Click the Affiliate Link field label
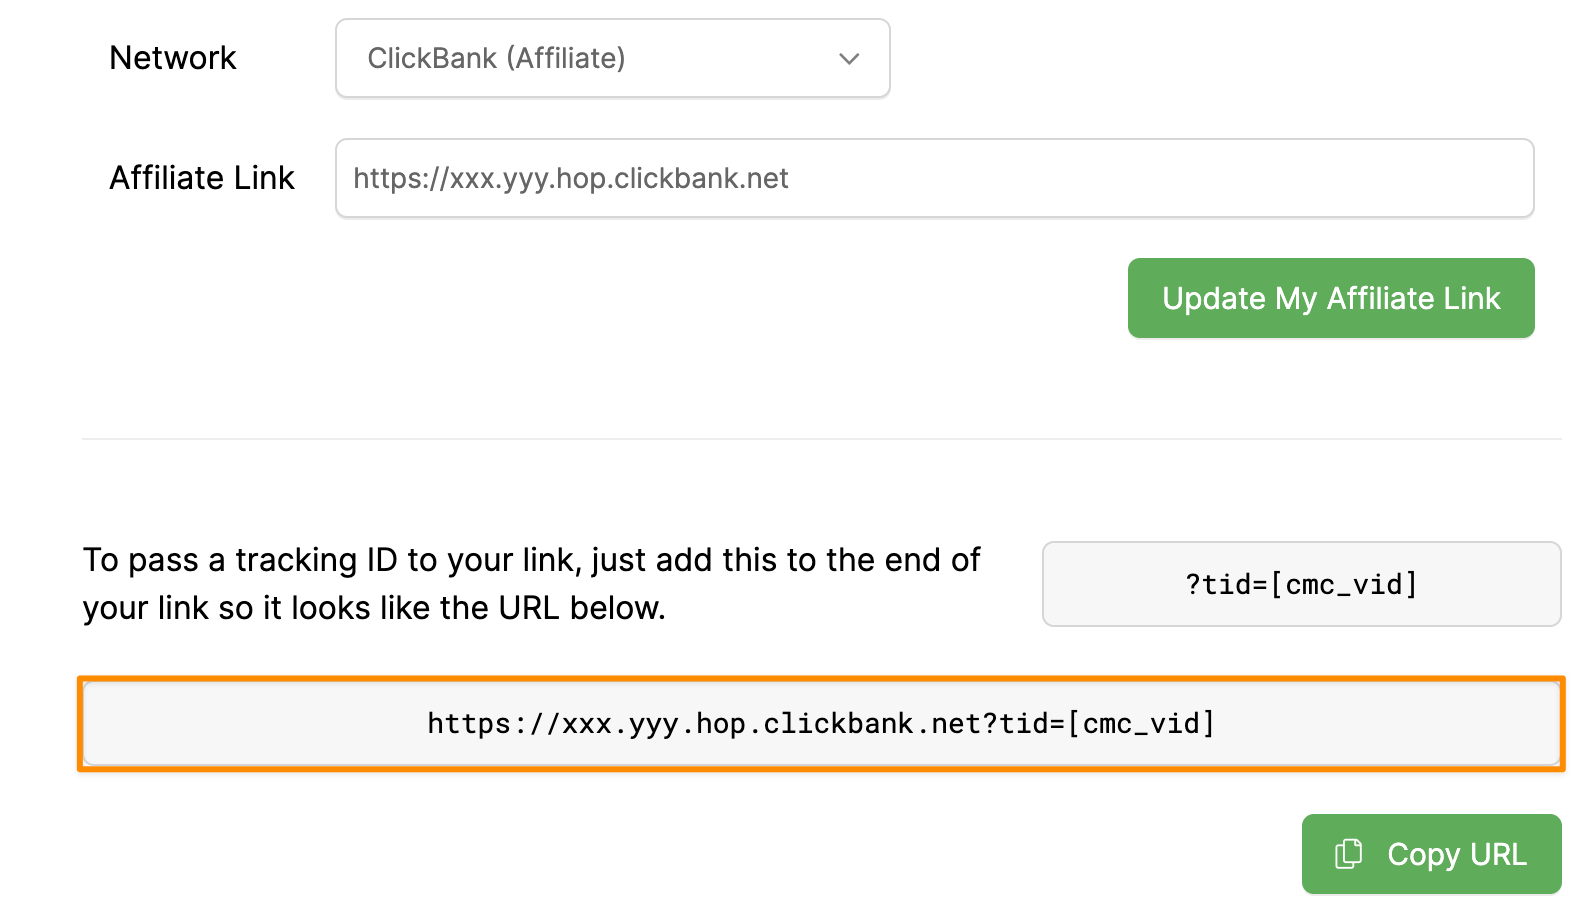Image resolution: width=1594 pixels, height=922 pixels. pyautogui.click(x=202, y=178)
